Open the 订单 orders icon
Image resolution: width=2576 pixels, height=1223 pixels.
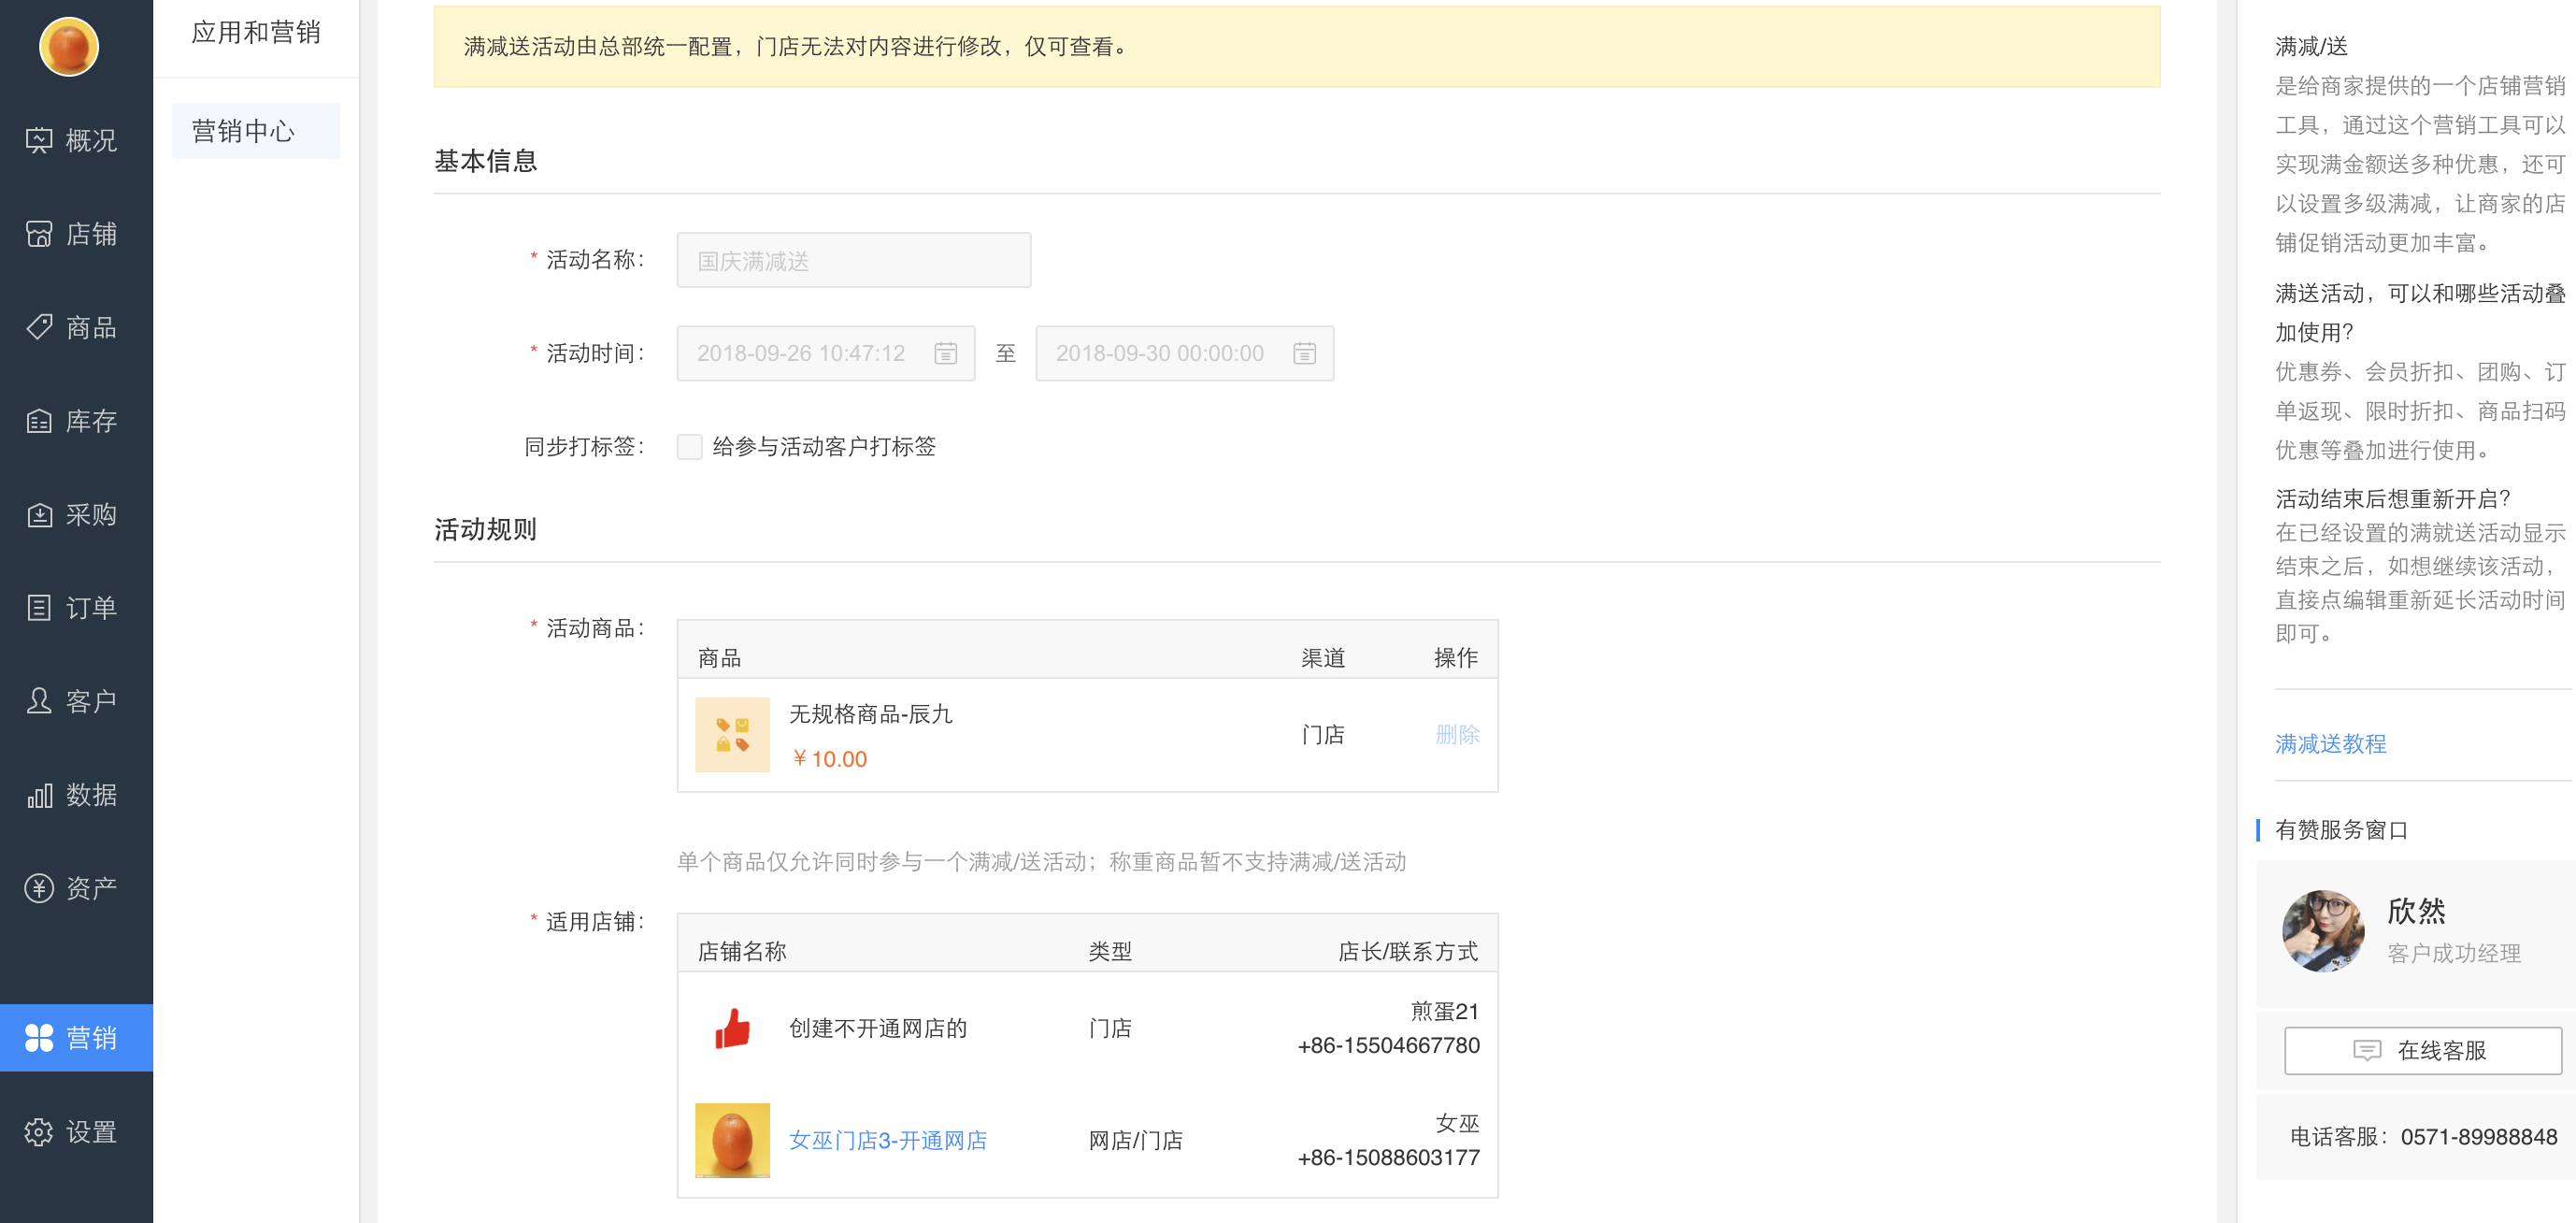coord(39,608)
